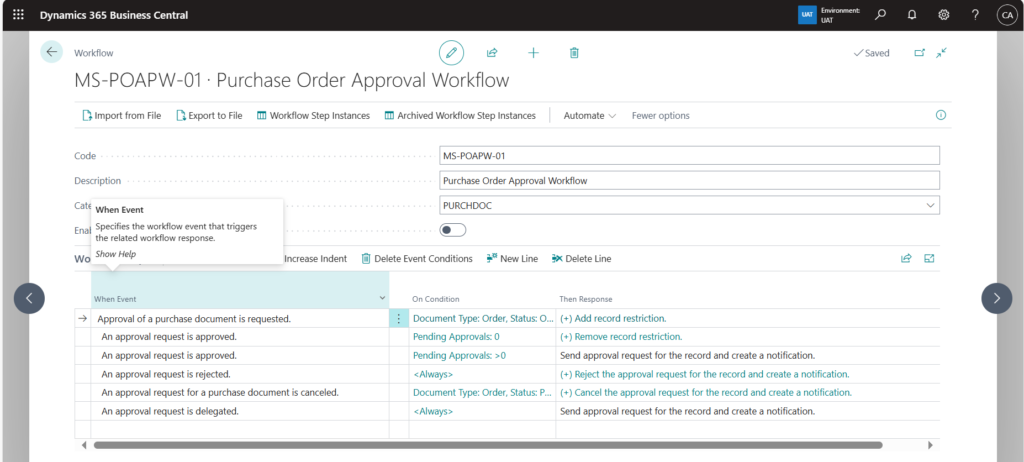Open the app launcher waffle menu
Image resolution: width=1024 pixels, height=462 pixels.
point(18,14)
